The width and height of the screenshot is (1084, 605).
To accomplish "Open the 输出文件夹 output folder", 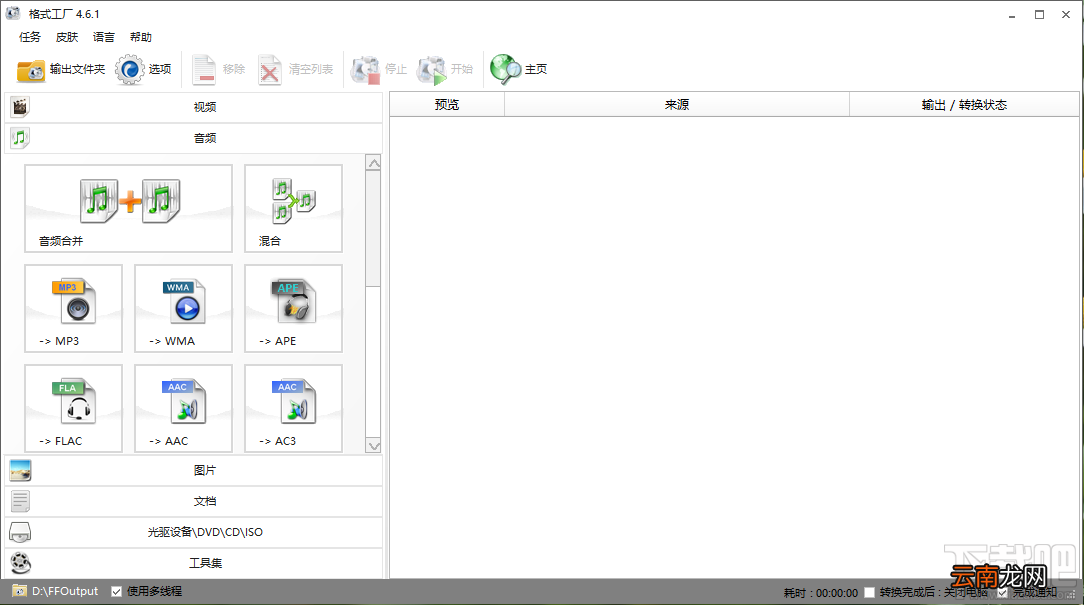I will [61, 69].
